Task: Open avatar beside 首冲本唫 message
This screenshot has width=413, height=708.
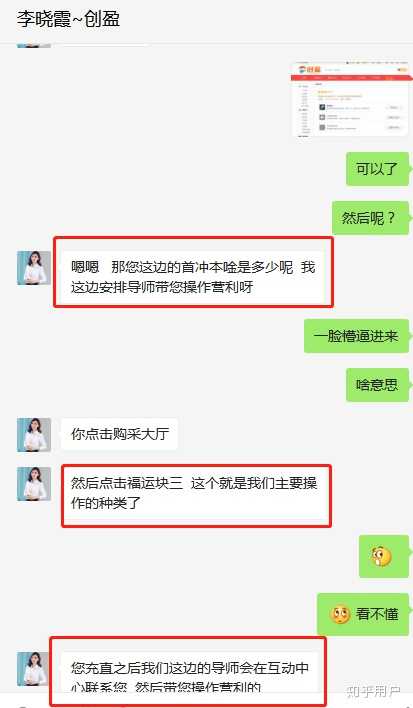Action: click(34, 268)
